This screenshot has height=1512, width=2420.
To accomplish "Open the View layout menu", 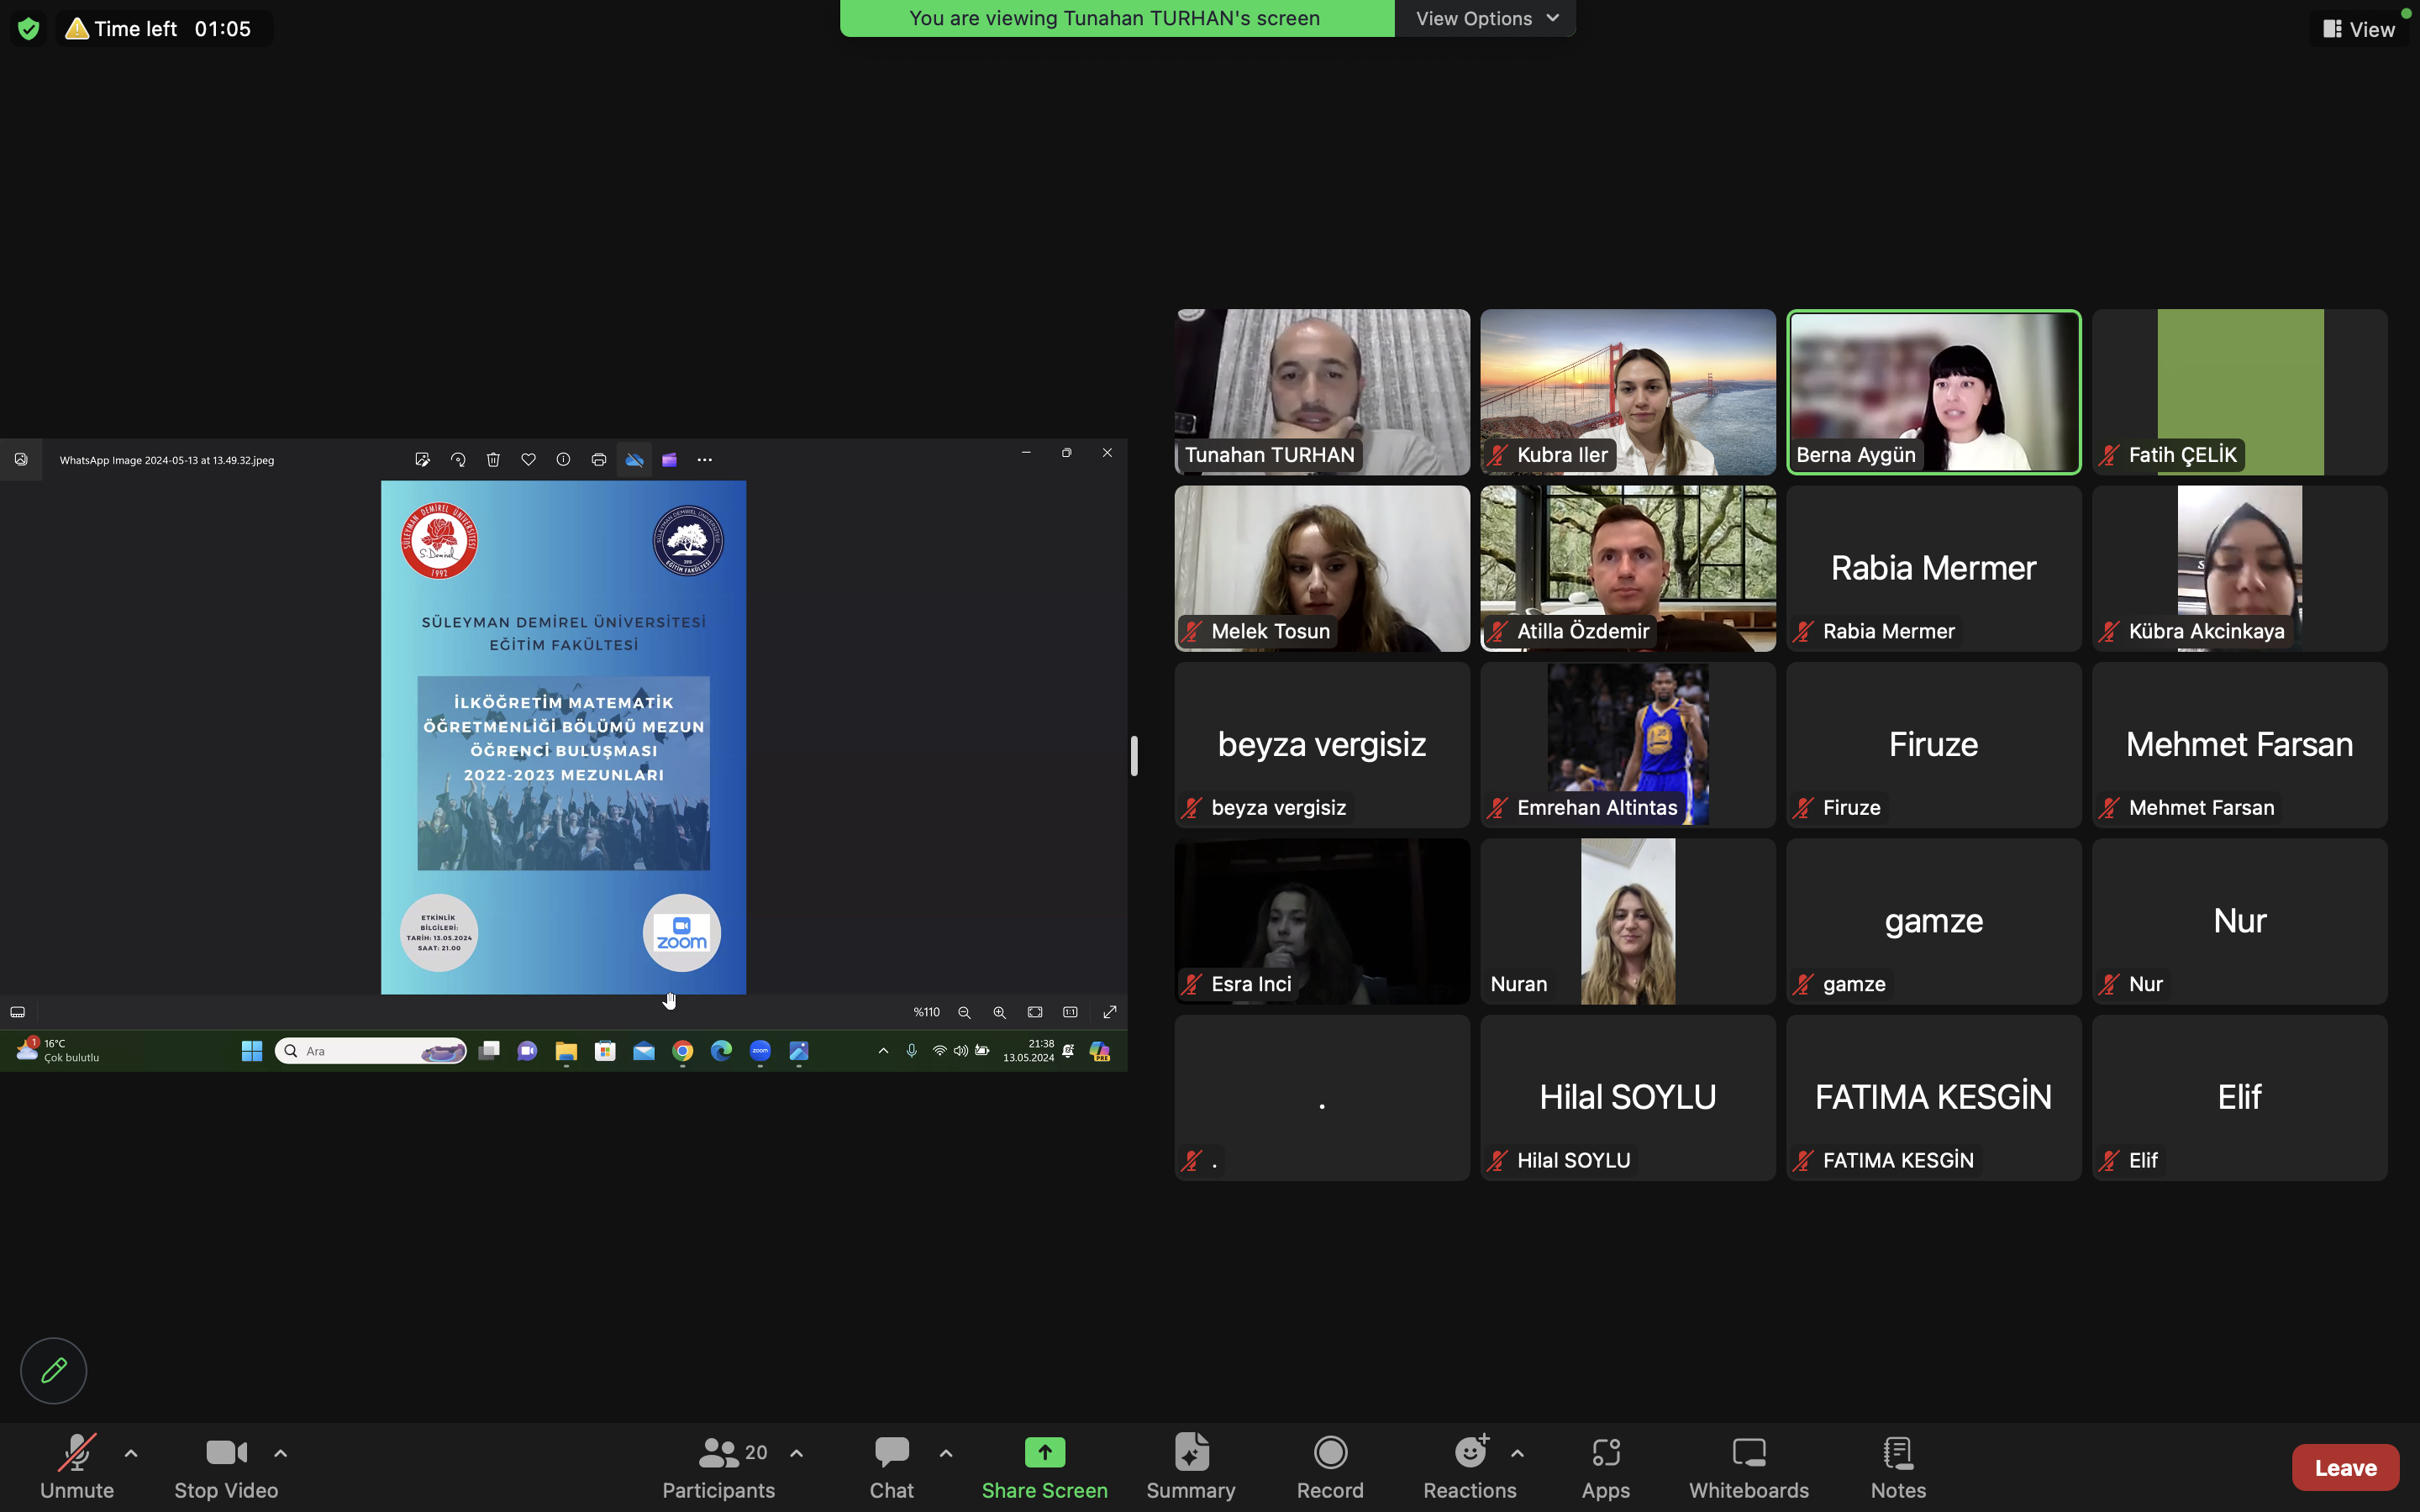I will [x=2360, y=29].
